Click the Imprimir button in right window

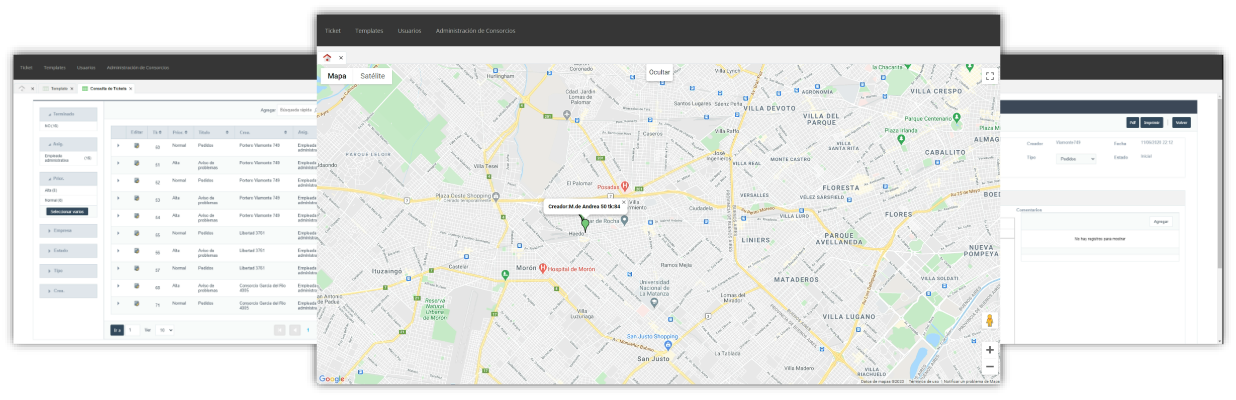pyautogui.click(x=1152, y=122)
